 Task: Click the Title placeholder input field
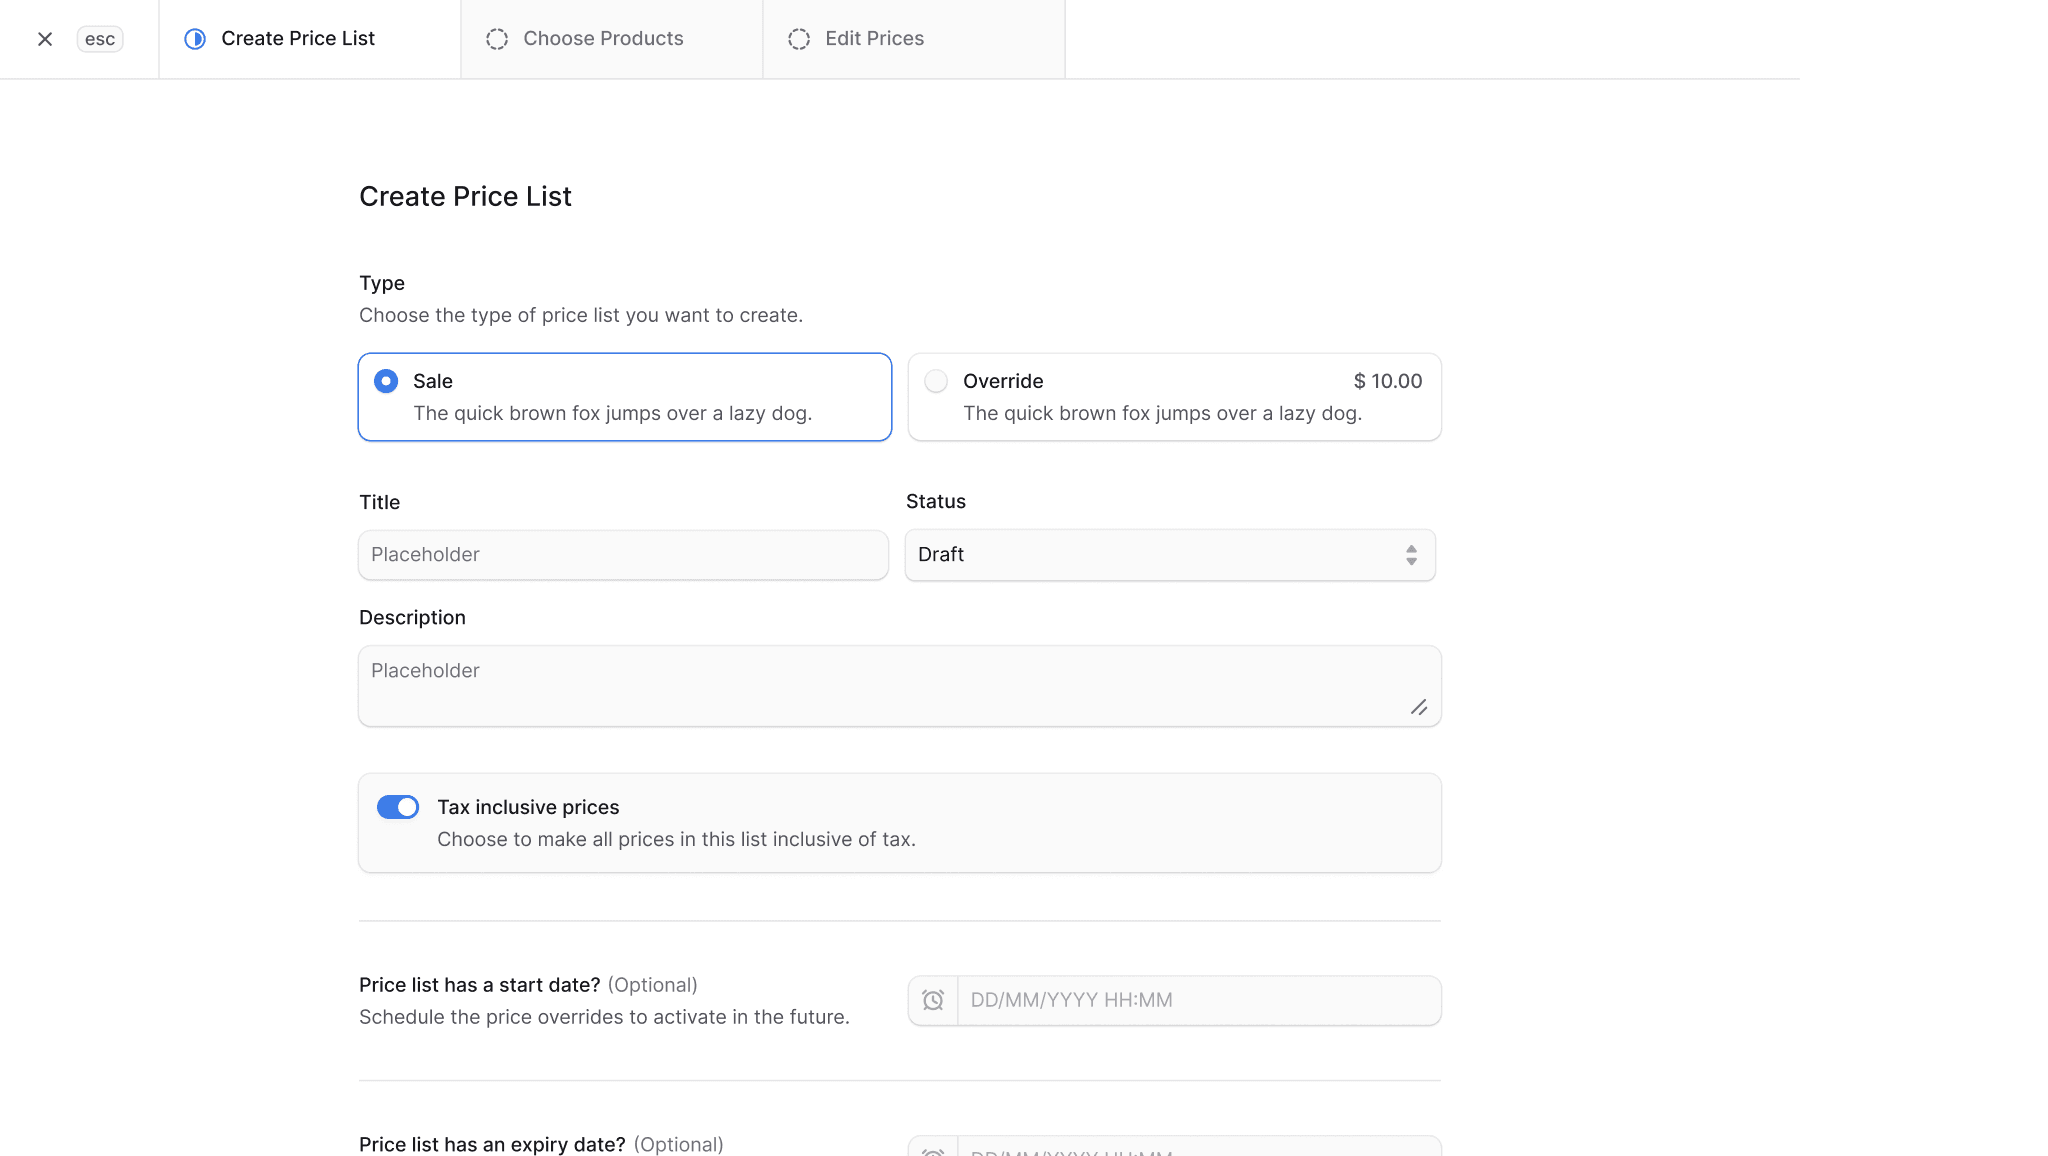(x=622, y=554)
